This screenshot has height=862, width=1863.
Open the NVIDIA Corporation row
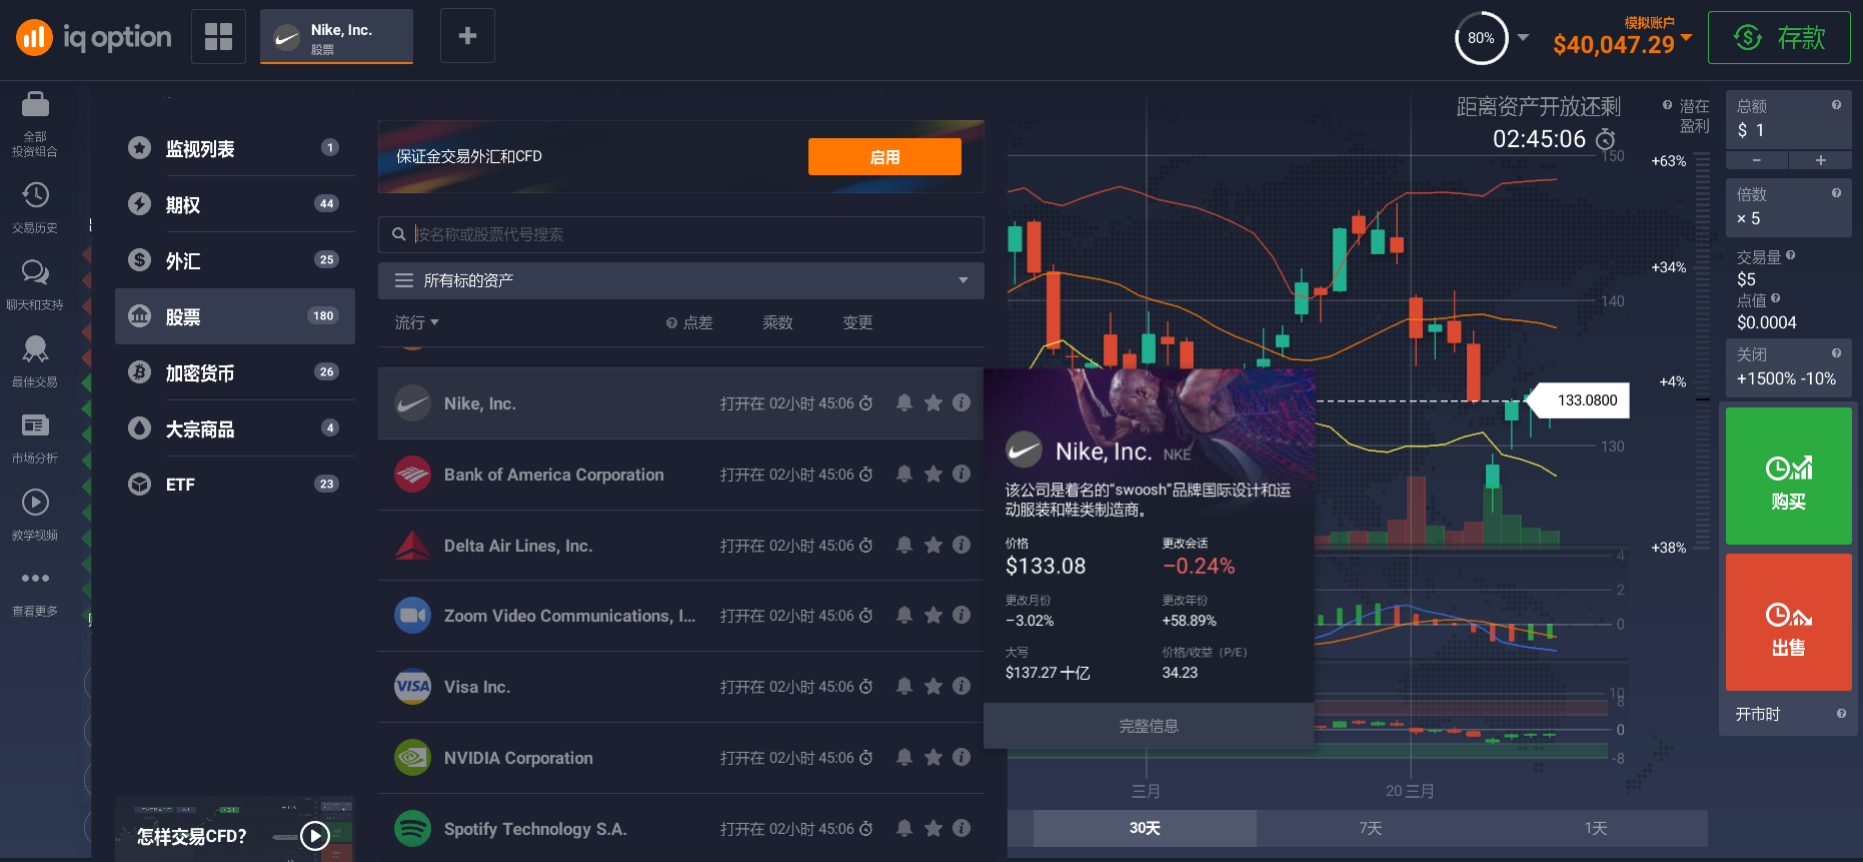coord(681,758)
